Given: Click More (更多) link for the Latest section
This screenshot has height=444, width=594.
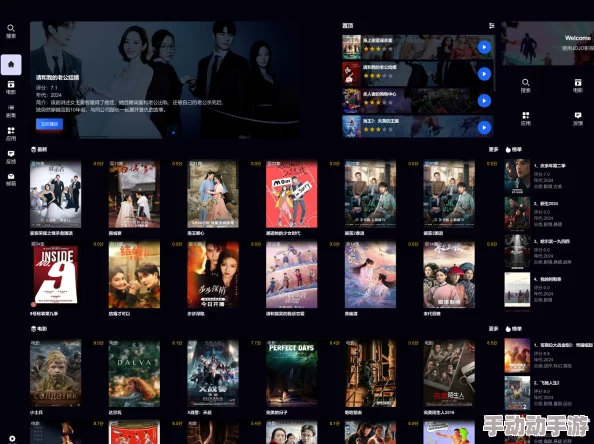Looking at the screenshot, I should coord(493,150).
